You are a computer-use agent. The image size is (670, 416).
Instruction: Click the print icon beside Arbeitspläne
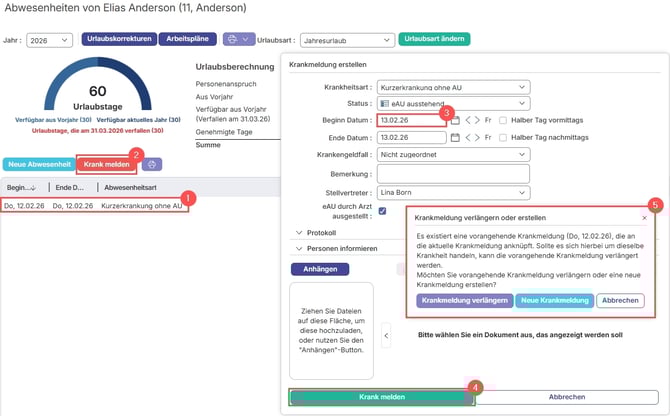[231, 40]
